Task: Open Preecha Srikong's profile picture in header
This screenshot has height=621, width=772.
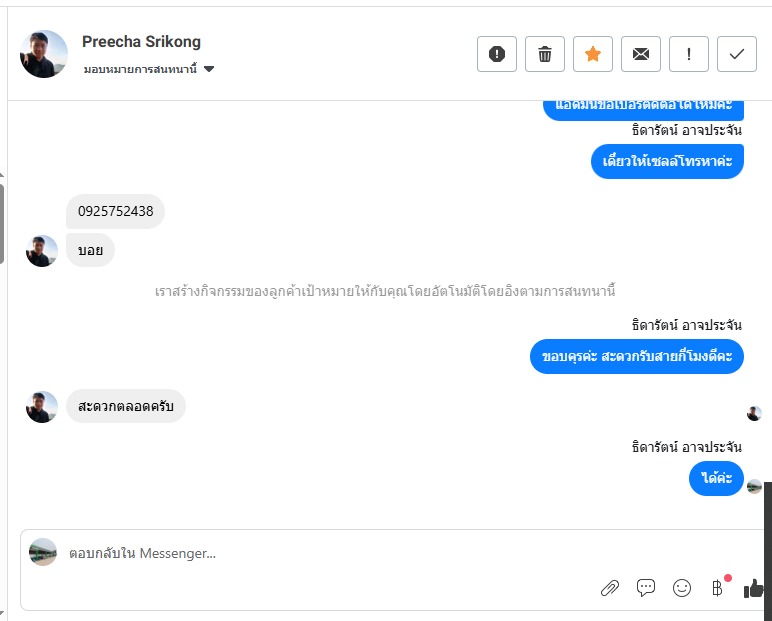Action: tap(44, 54)
